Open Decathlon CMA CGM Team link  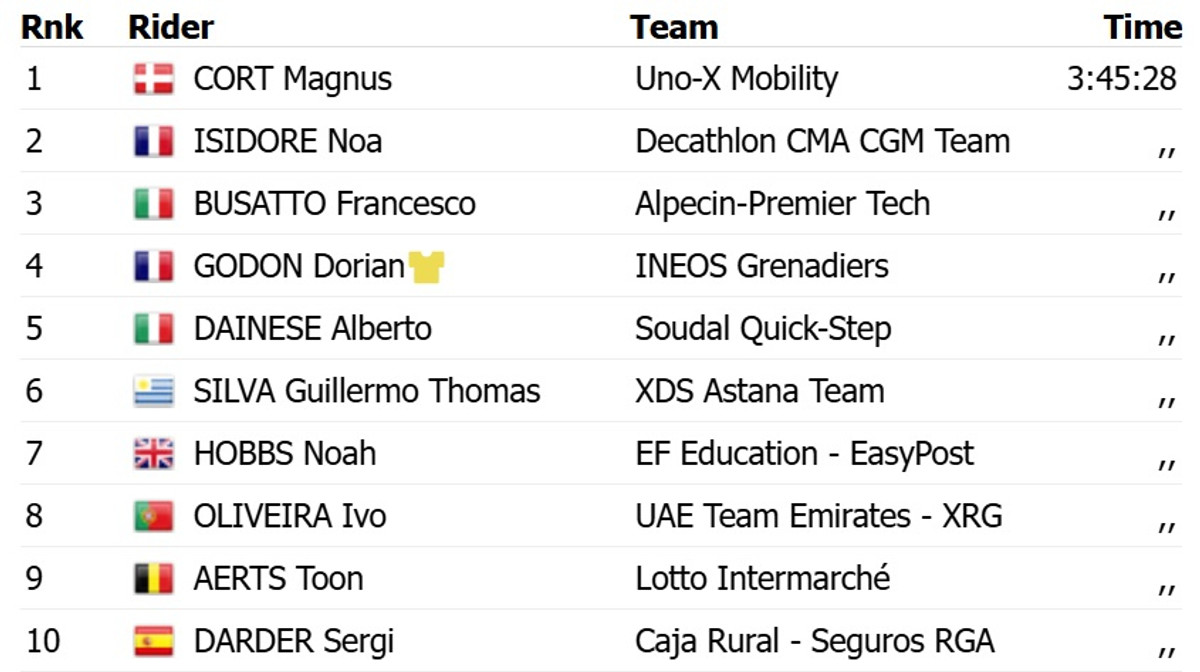pyautogui.click(x=822, y=142)
